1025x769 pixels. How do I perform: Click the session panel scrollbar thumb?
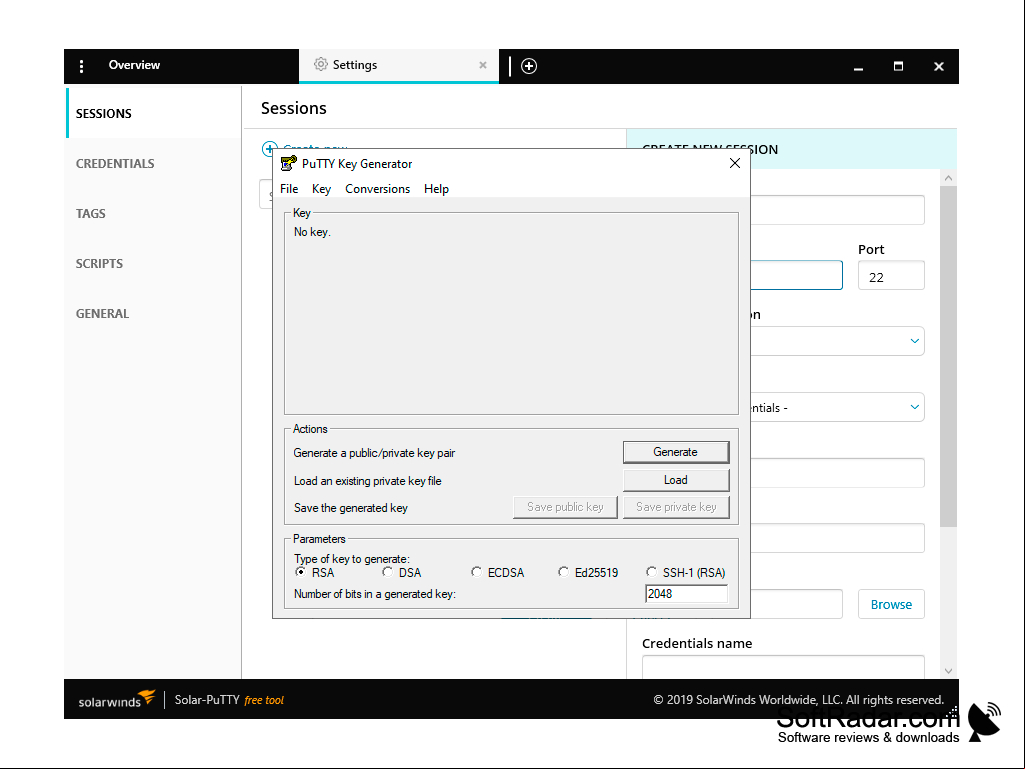point(949,356)
